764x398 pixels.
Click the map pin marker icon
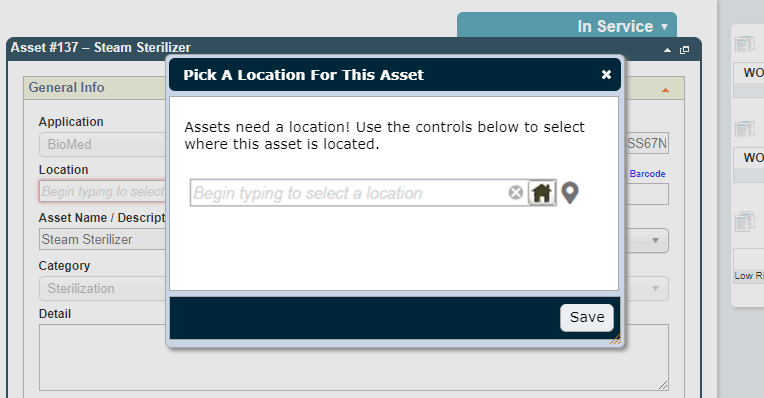tap(570, 192)
